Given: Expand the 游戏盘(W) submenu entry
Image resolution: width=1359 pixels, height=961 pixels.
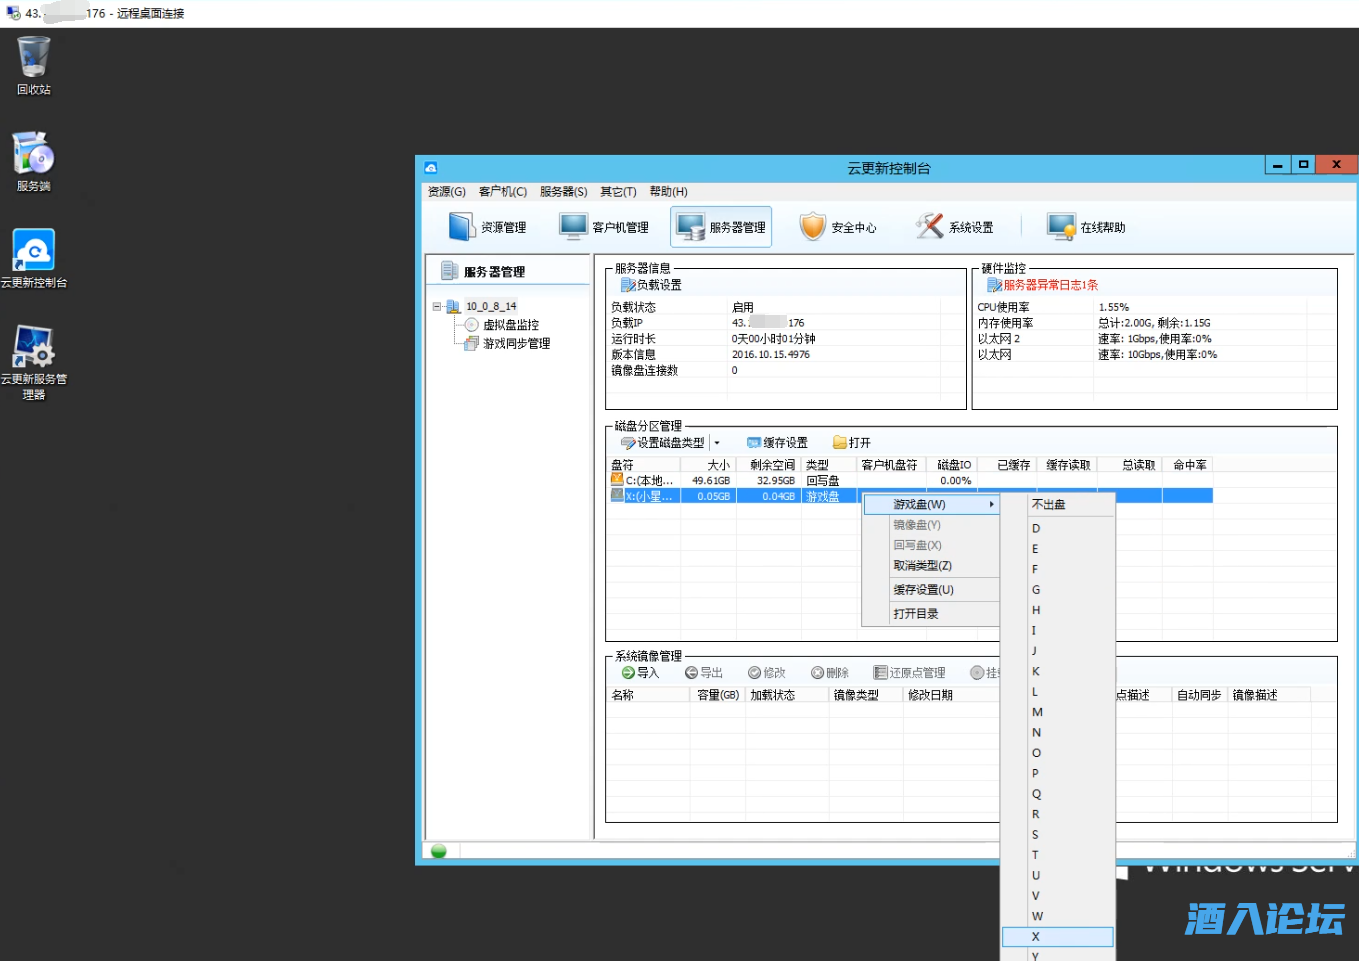Looking at the screenshot, I should pyautogui.click(x=930, y=505).
